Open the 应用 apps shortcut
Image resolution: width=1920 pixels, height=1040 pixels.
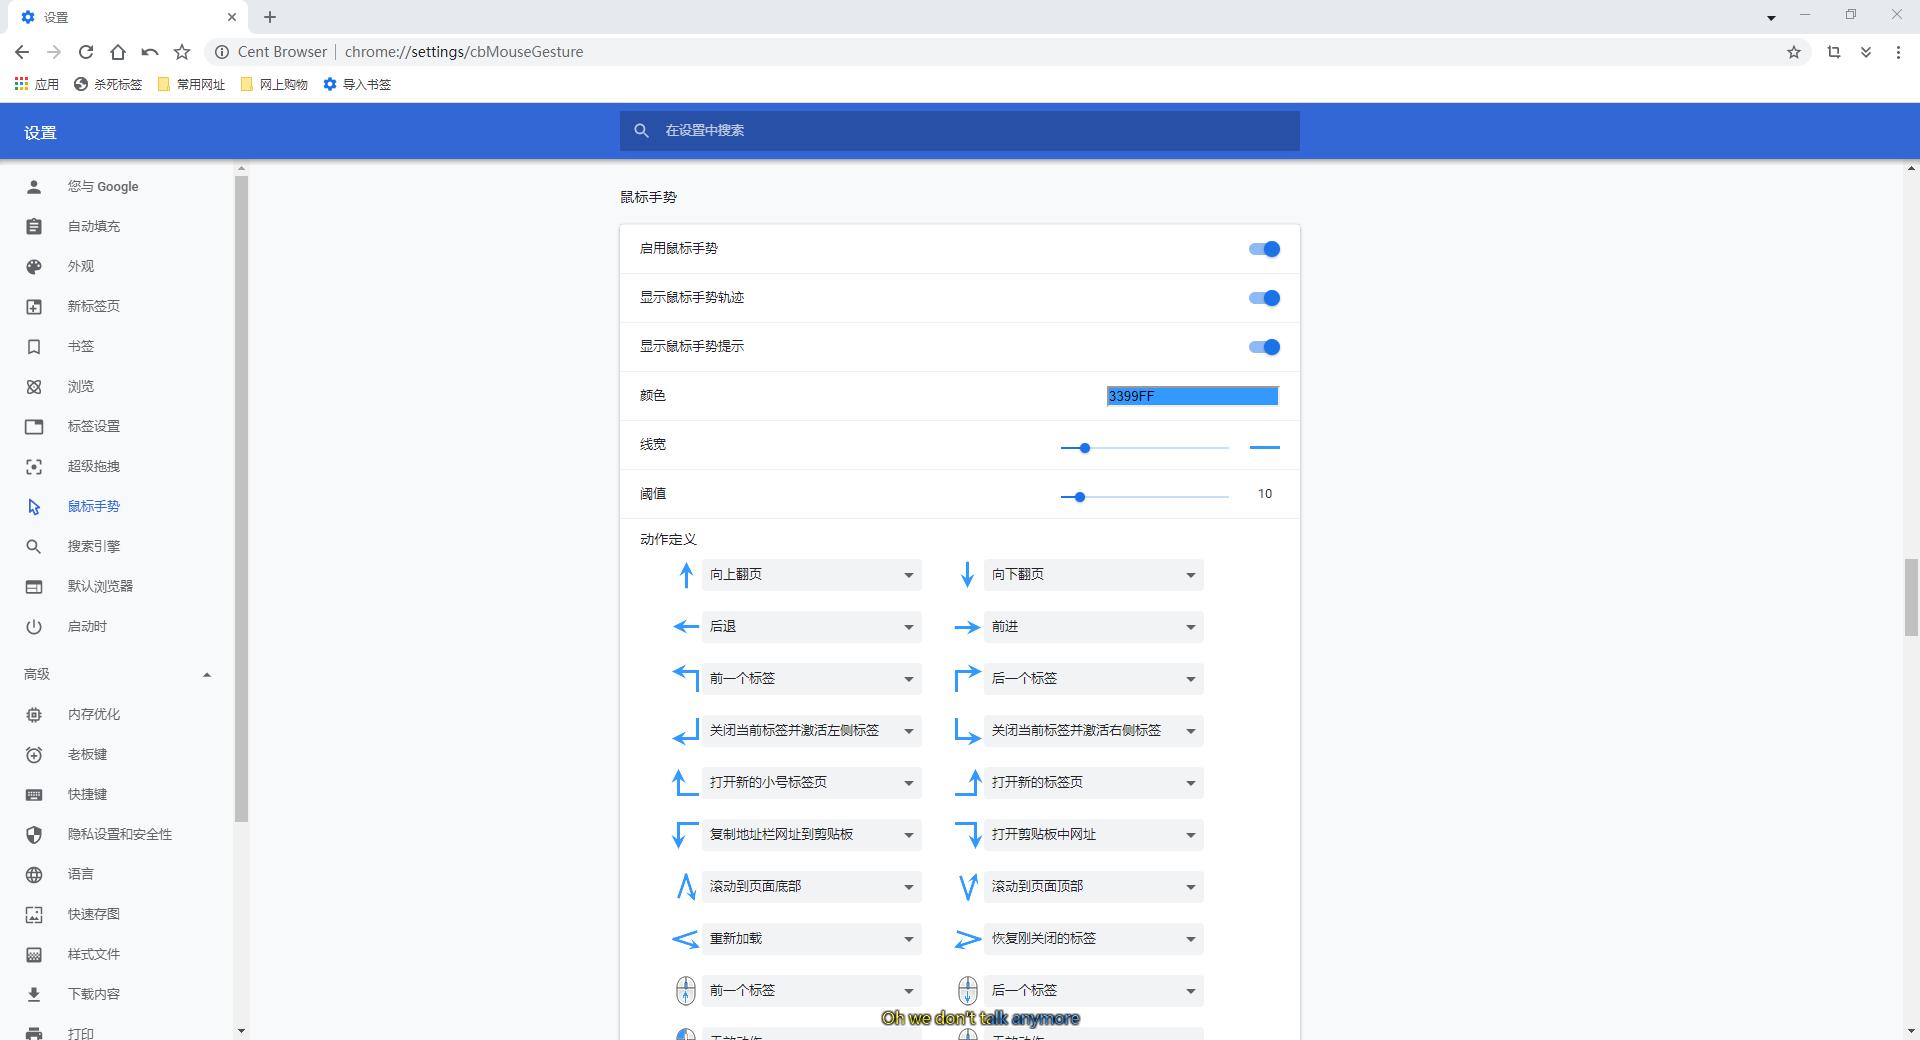tap(37, 85)
